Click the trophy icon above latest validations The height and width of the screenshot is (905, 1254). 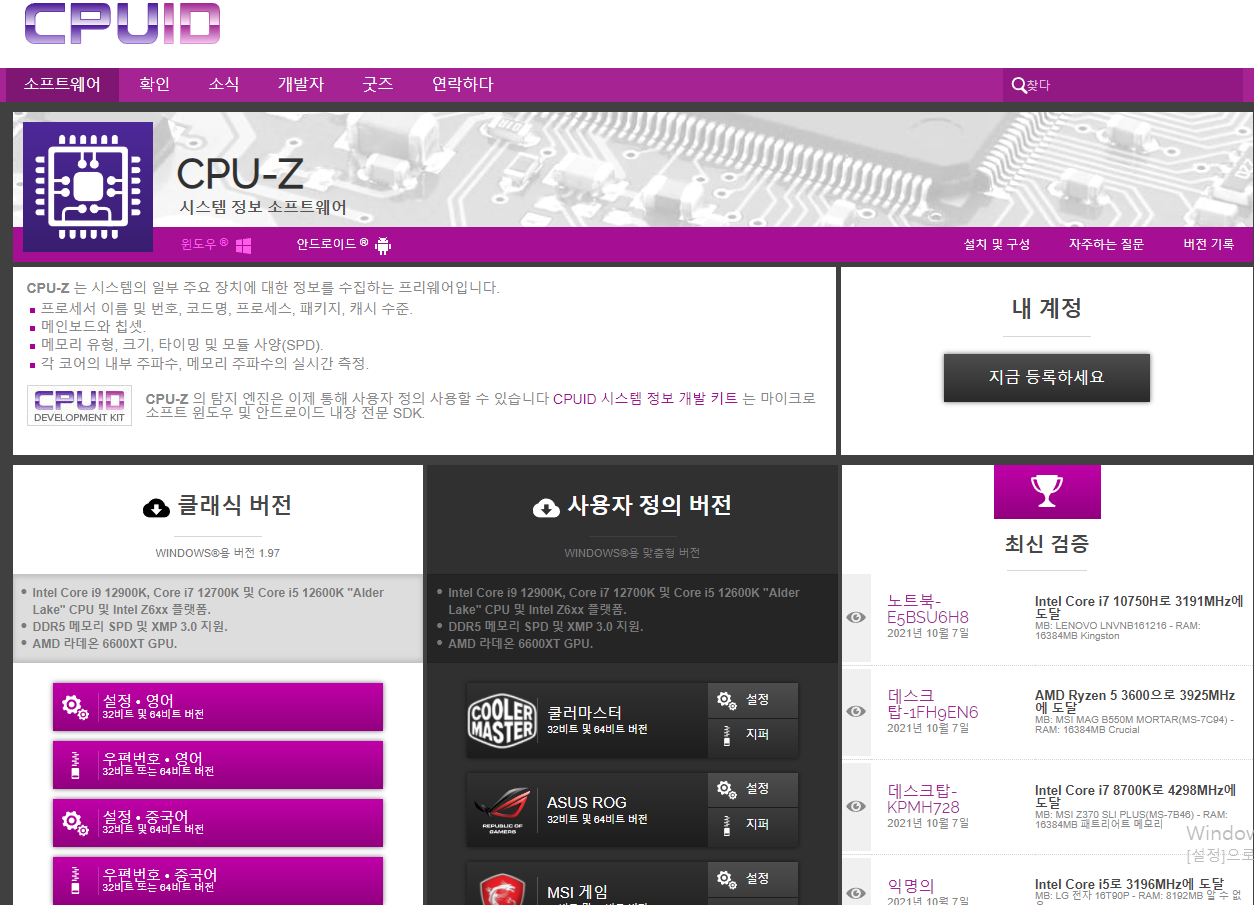[x=1047, y=491]
